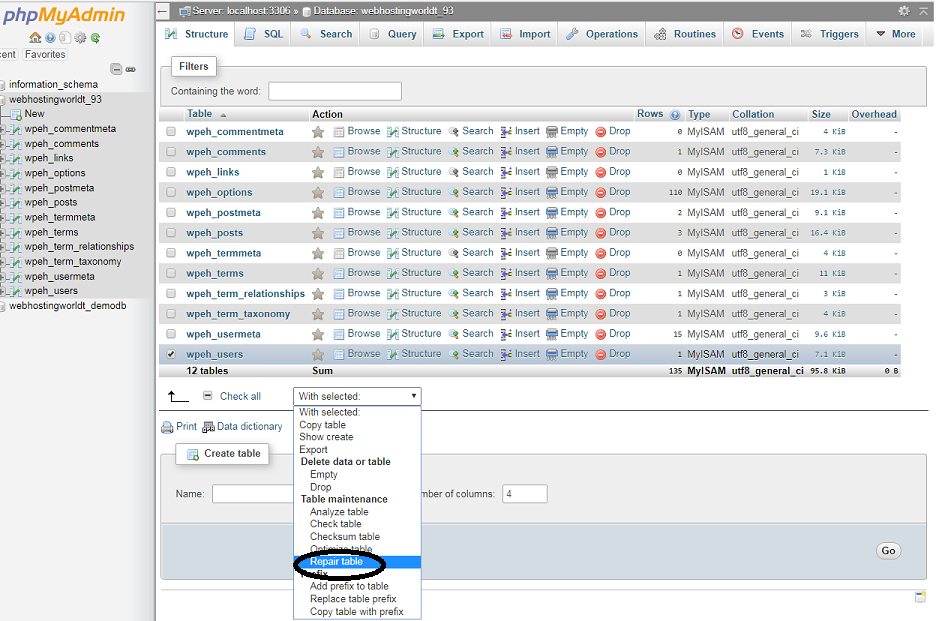Click favorite star for wpeh_posts
Image resolution: width=949 pixels, height=621 pixels.
pos(318,233)
